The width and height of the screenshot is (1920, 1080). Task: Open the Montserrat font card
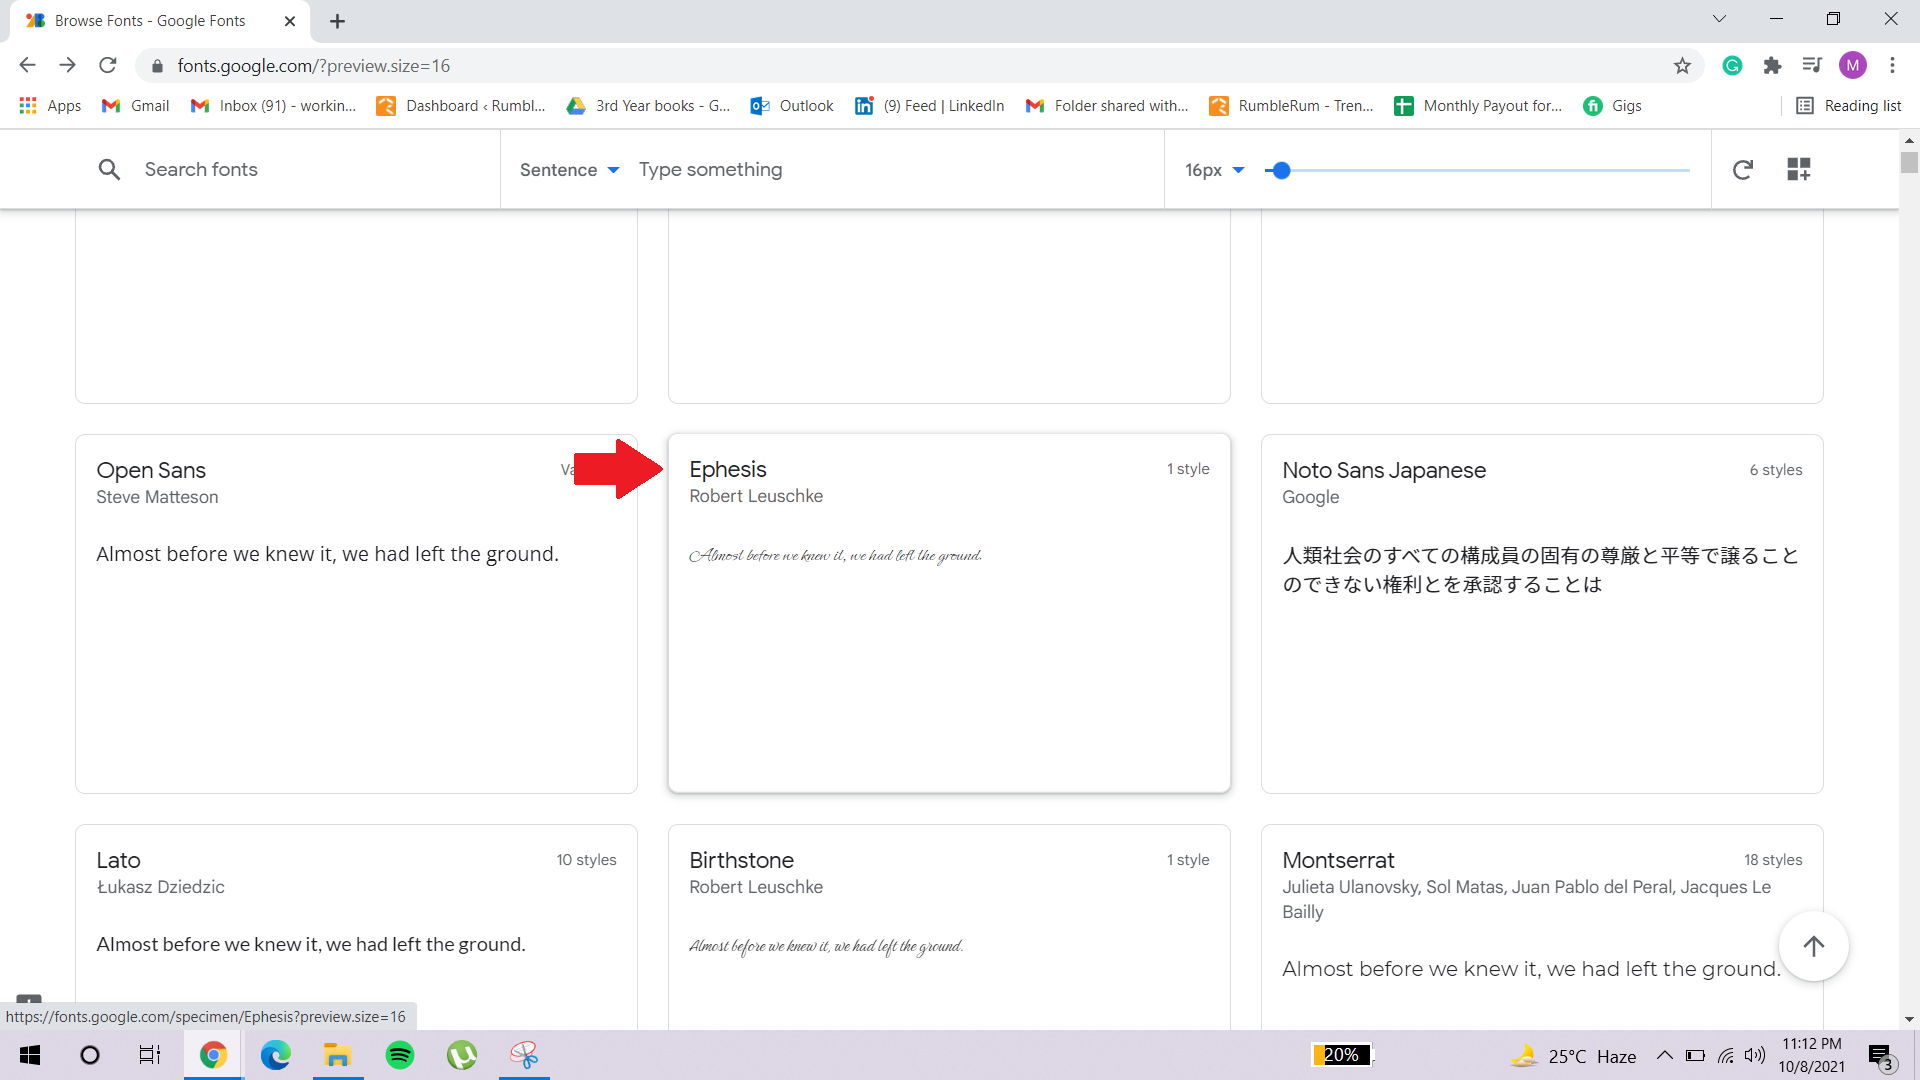tap(1542, 927)
